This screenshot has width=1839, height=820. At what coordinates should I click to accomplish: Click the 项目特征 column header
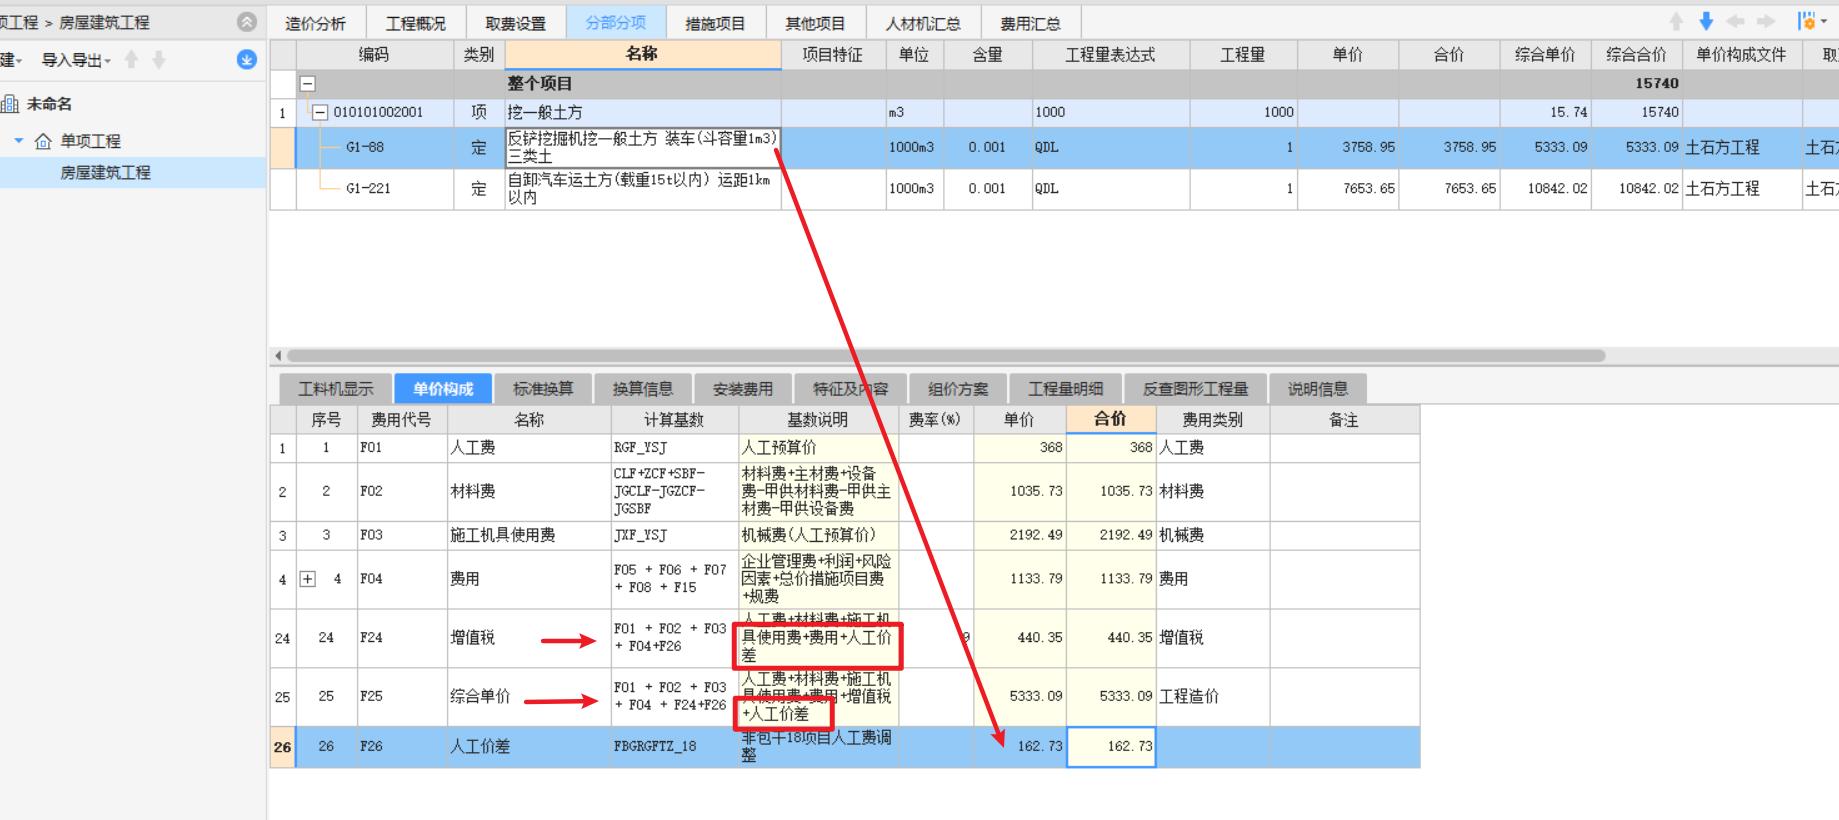[832, 55]
